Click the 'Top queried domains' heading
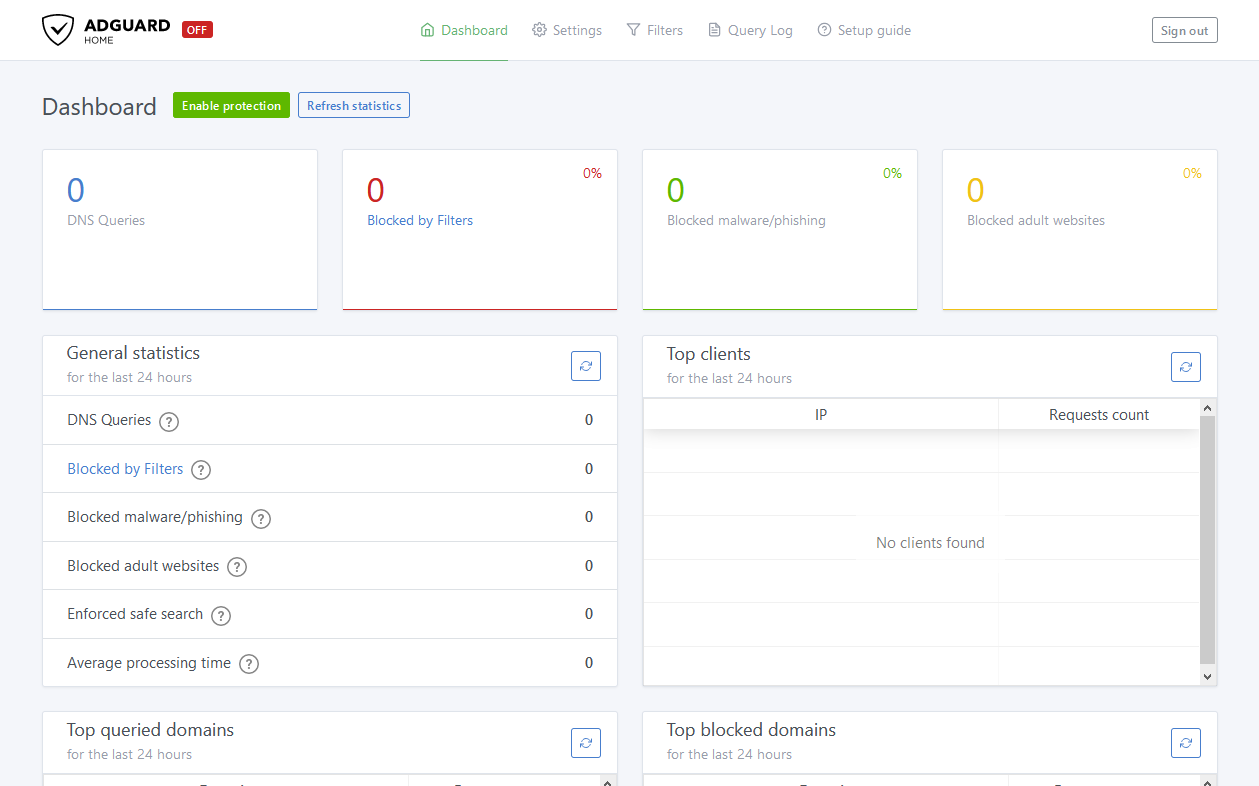 coord(150,730)
